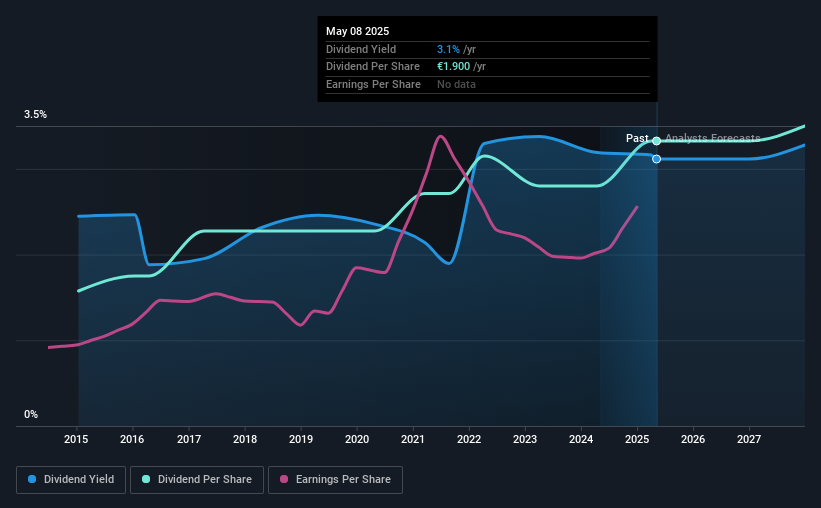Click the €1.900 dividend per share value
This screenshot has width=821, height=508.
pyautogui.click(x=453, y=67)
